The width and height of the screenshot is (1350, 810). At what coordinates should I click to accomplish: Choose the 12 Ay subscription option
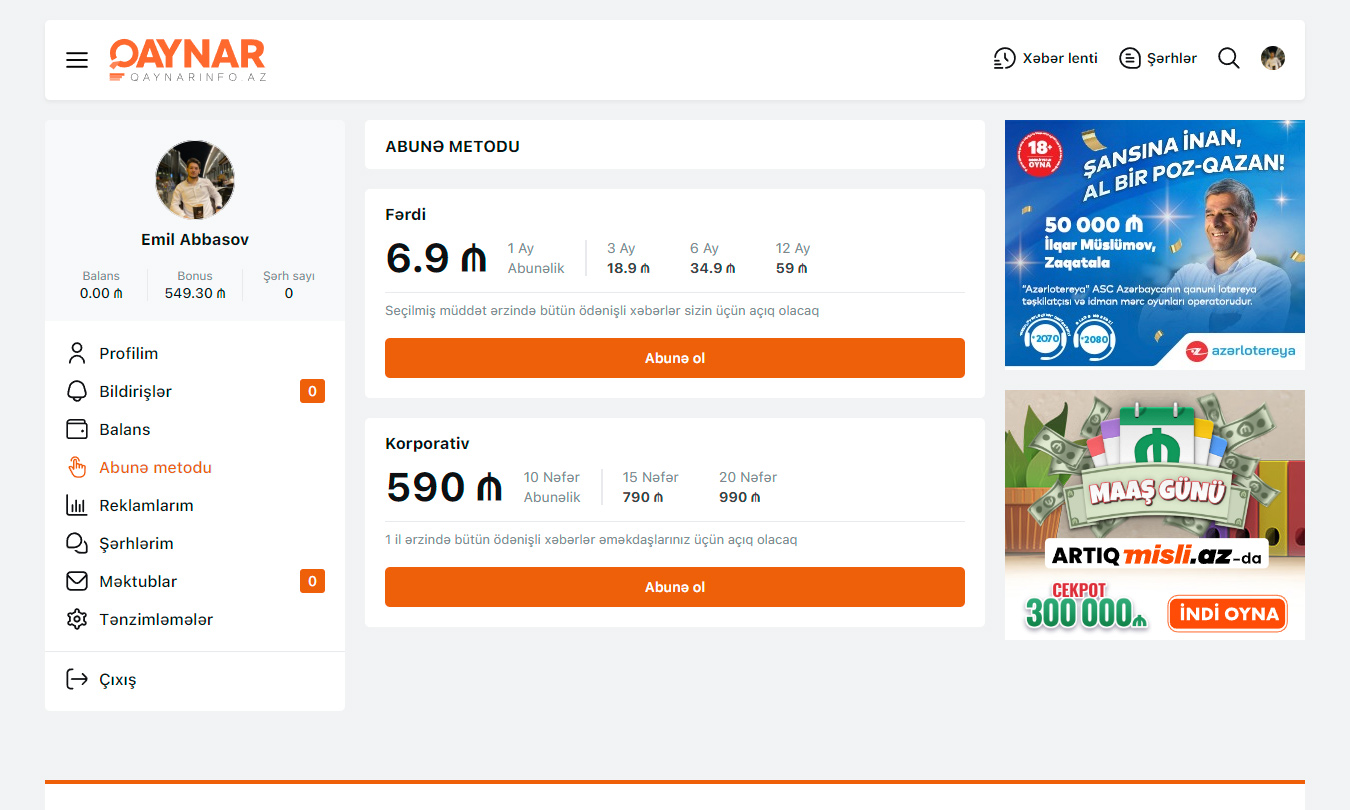tap(792, 258)
